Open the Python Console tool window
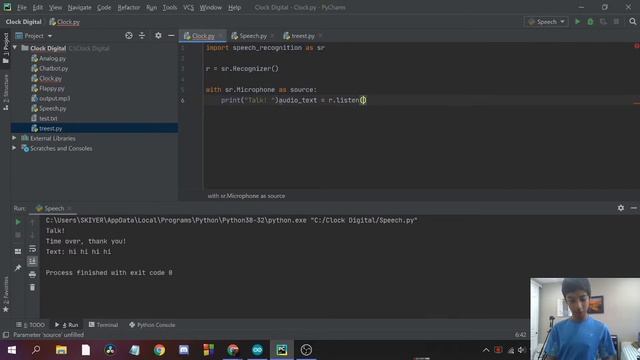Screen dimensions: 640x360 [152, 325]
